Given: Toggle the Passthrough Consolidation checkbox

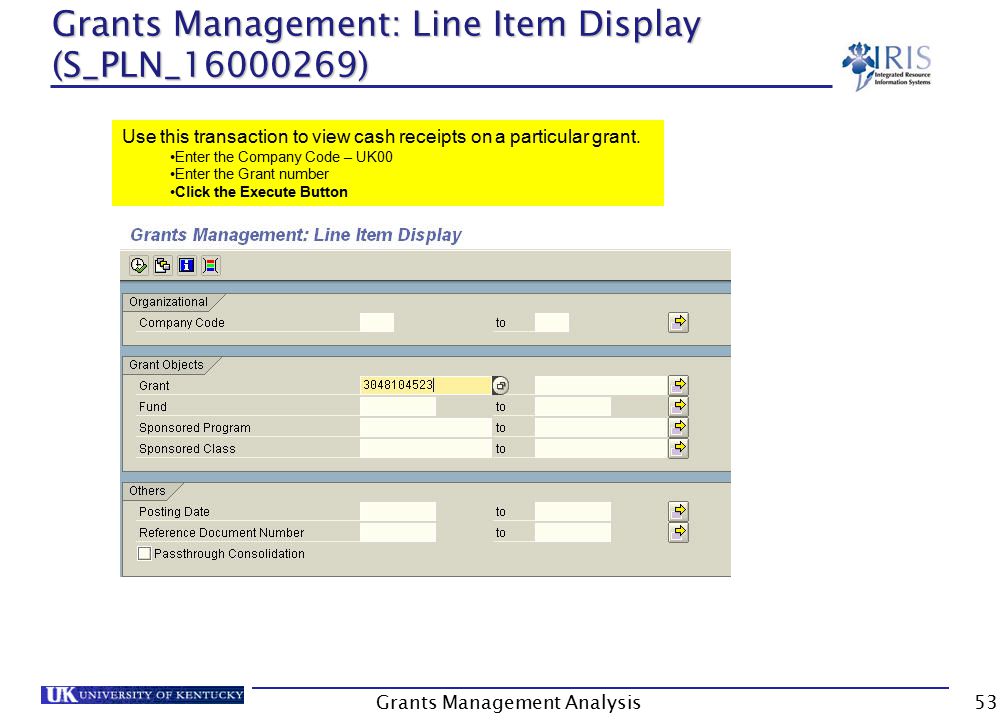Looking at the screenshot, I should [x=145, y=554].
